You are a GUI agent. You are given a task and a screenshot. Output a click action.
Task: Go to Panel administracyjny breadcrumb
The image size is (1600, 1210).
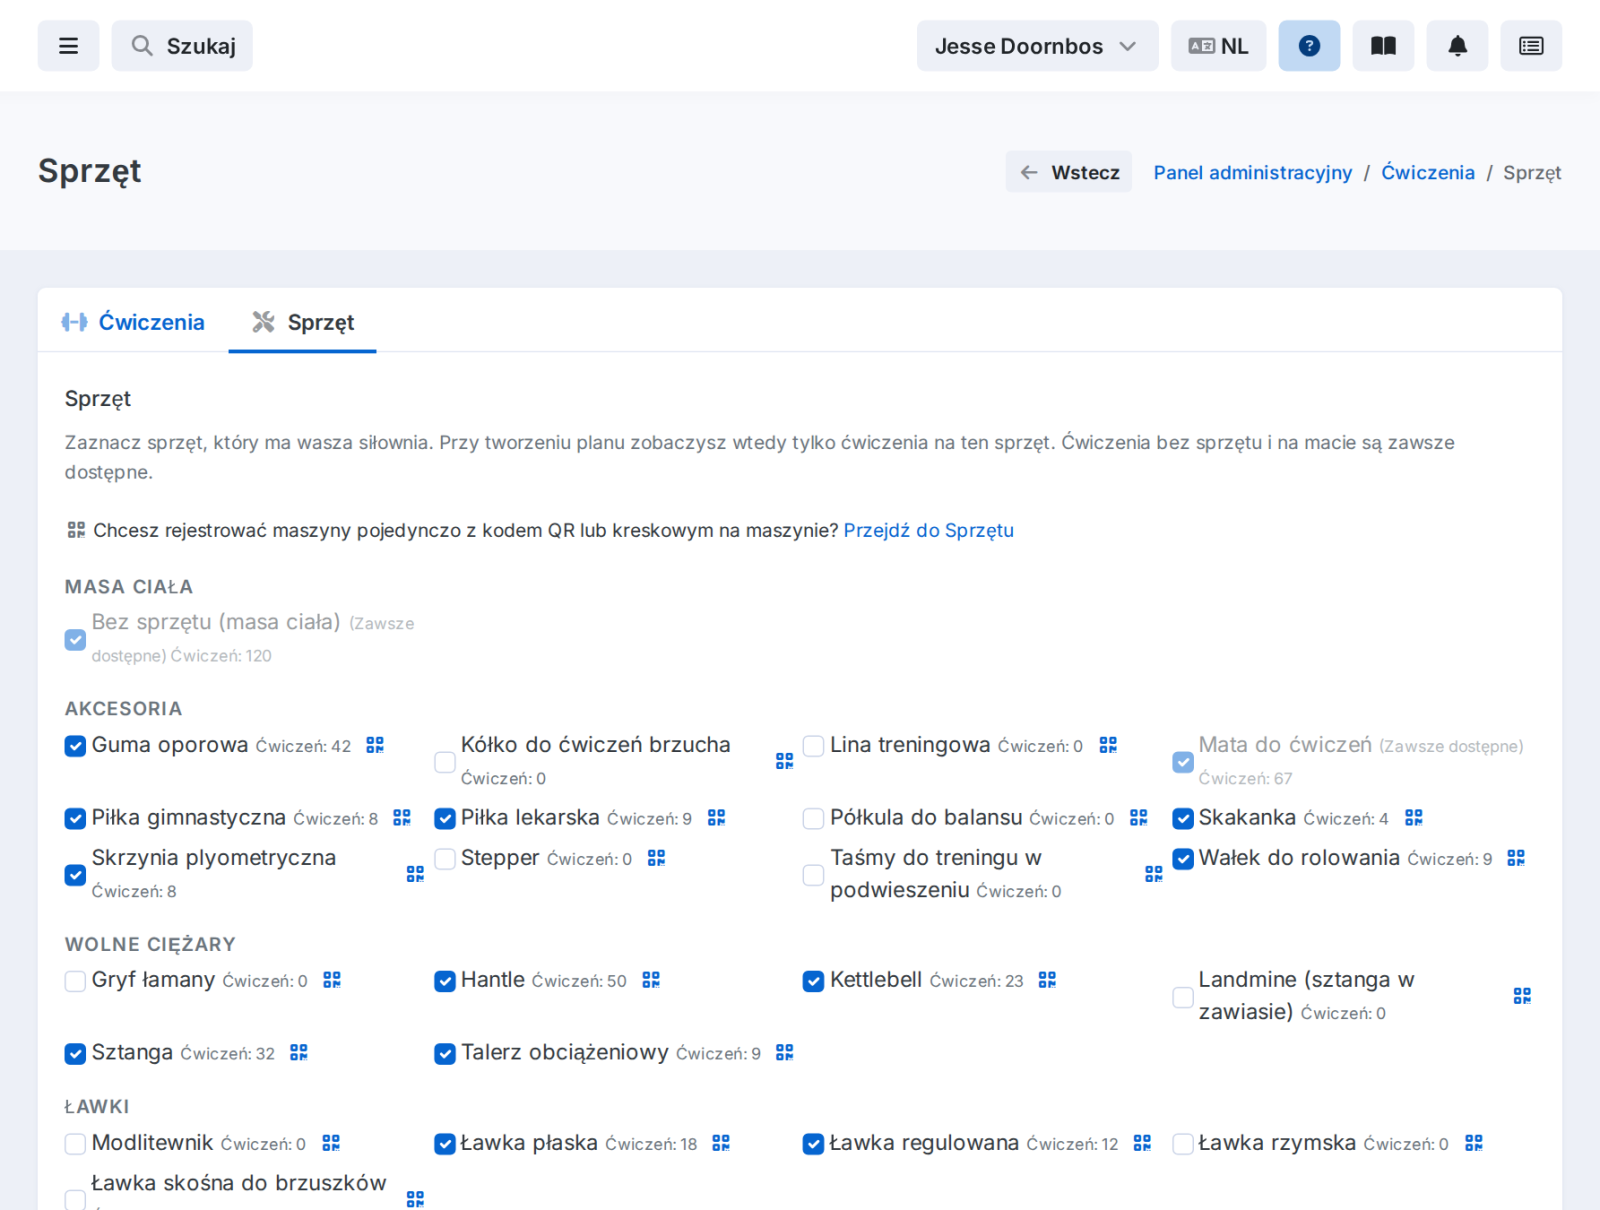(1253, 172)
